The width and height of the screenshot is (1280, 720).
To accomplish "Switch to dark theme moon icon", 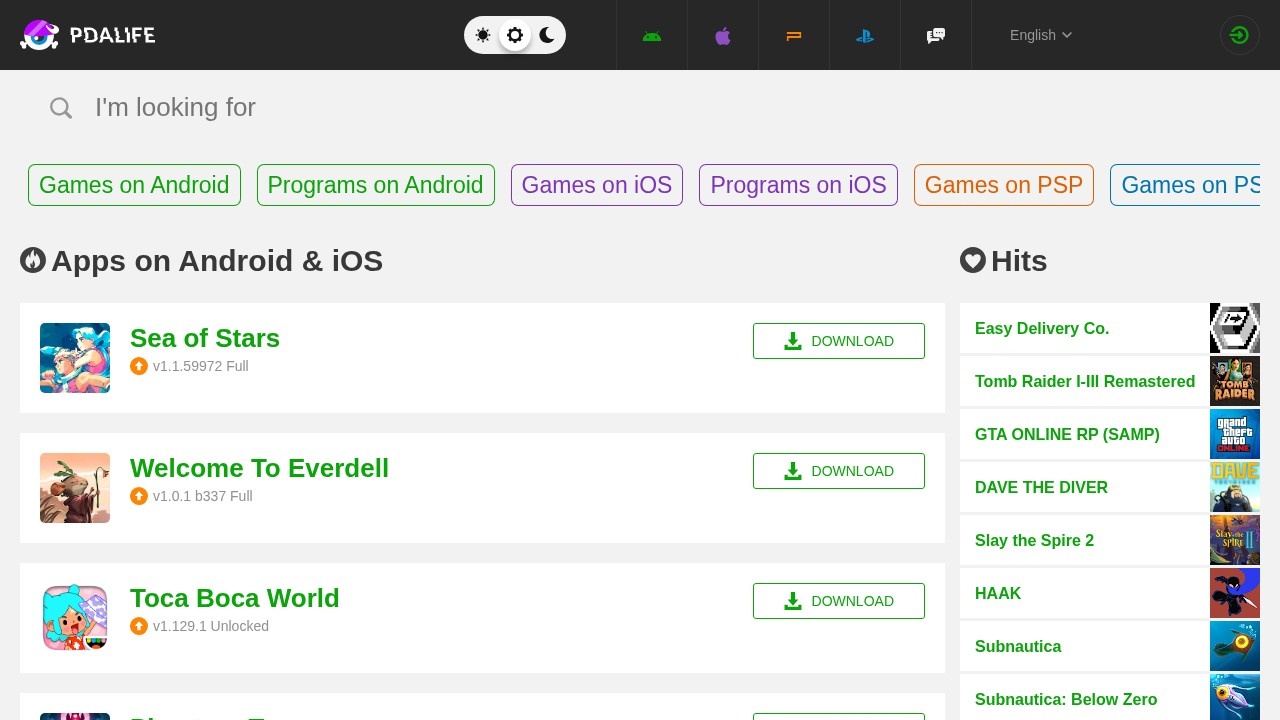I will (x=547, y=35).
